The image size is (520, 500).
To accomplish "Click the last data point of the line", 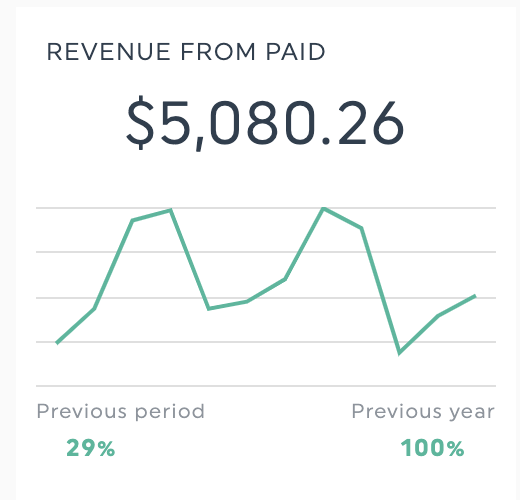I will (475, 296).
